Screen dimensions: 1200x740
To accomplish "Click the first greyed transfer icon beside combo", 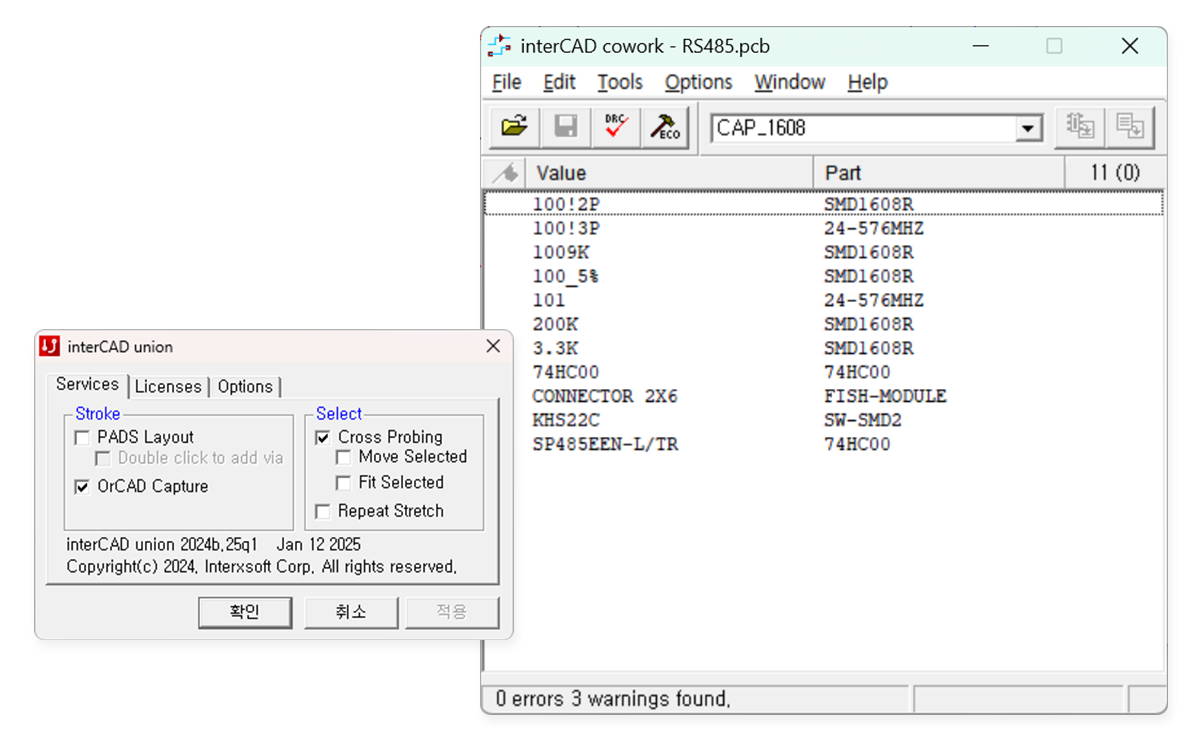I will (1079, 127).
